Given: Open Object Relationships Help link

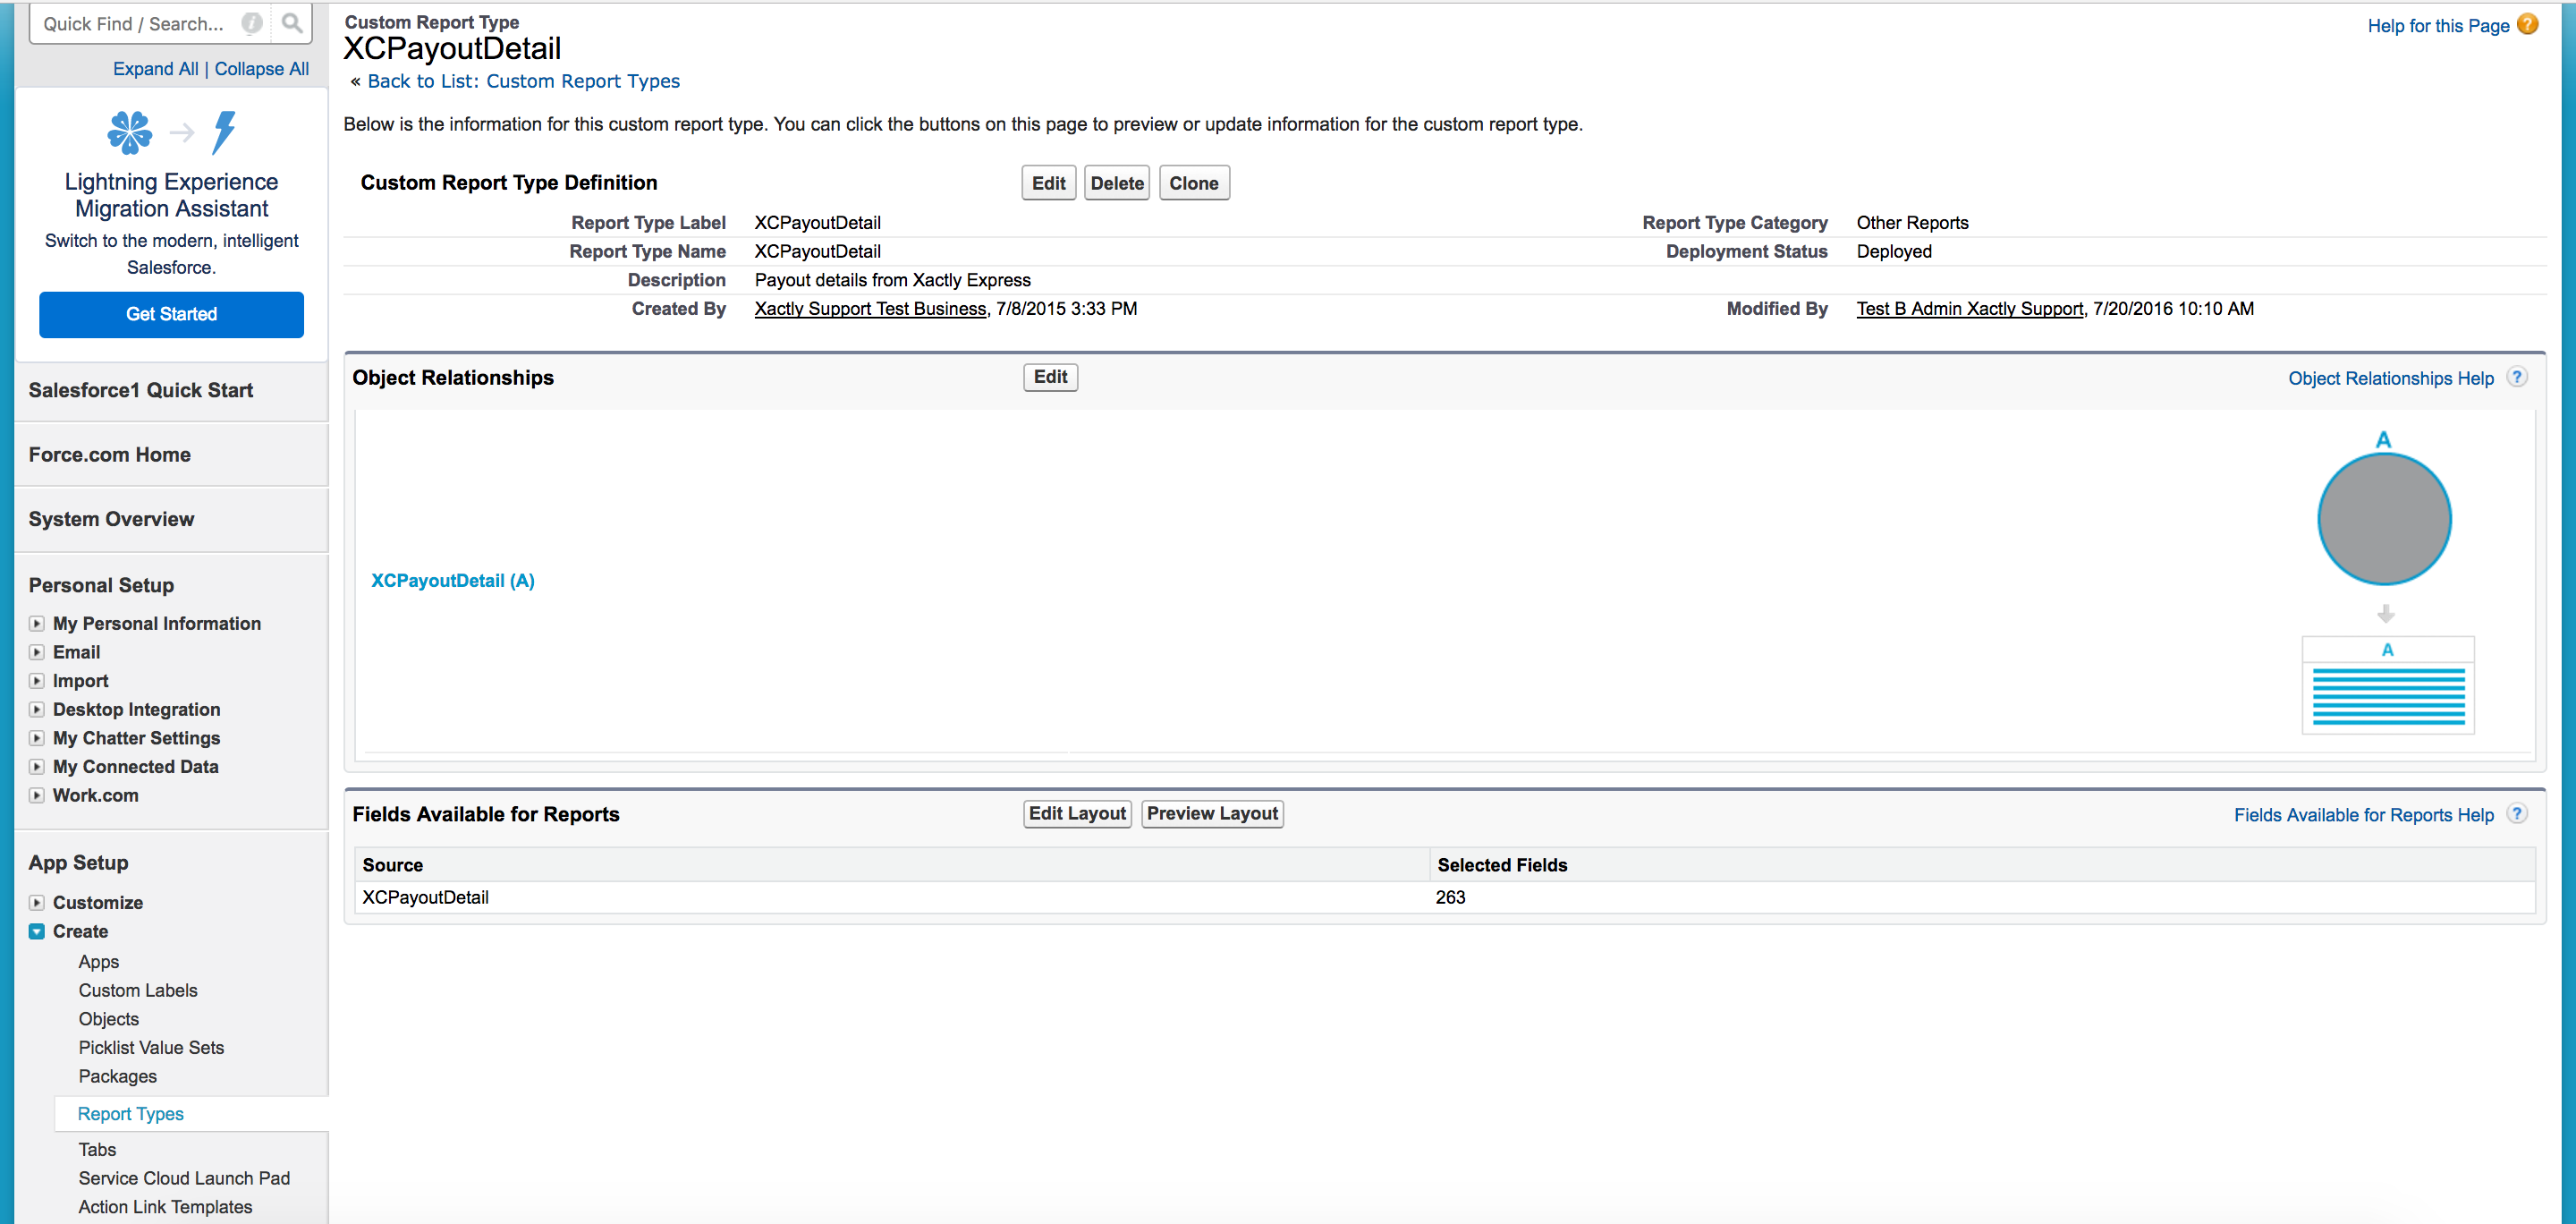Looking at the screenshot, I should (x=2391, y=378).
